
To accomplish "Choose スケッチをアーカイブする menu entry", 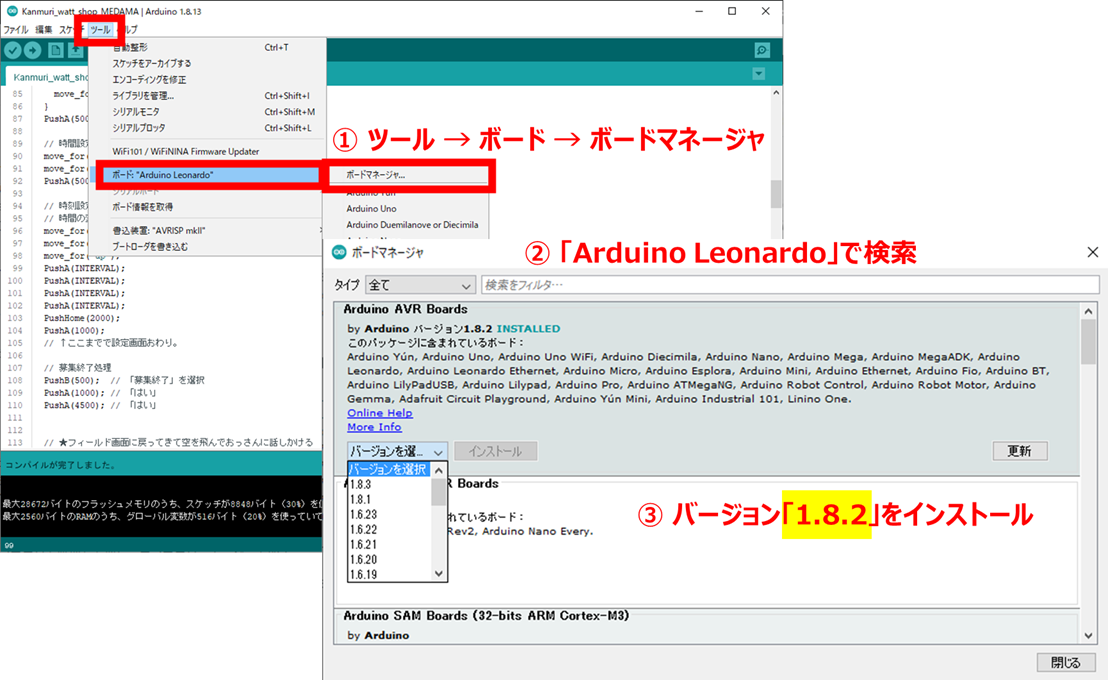I will pyautogui.click(x=207, y=64).
